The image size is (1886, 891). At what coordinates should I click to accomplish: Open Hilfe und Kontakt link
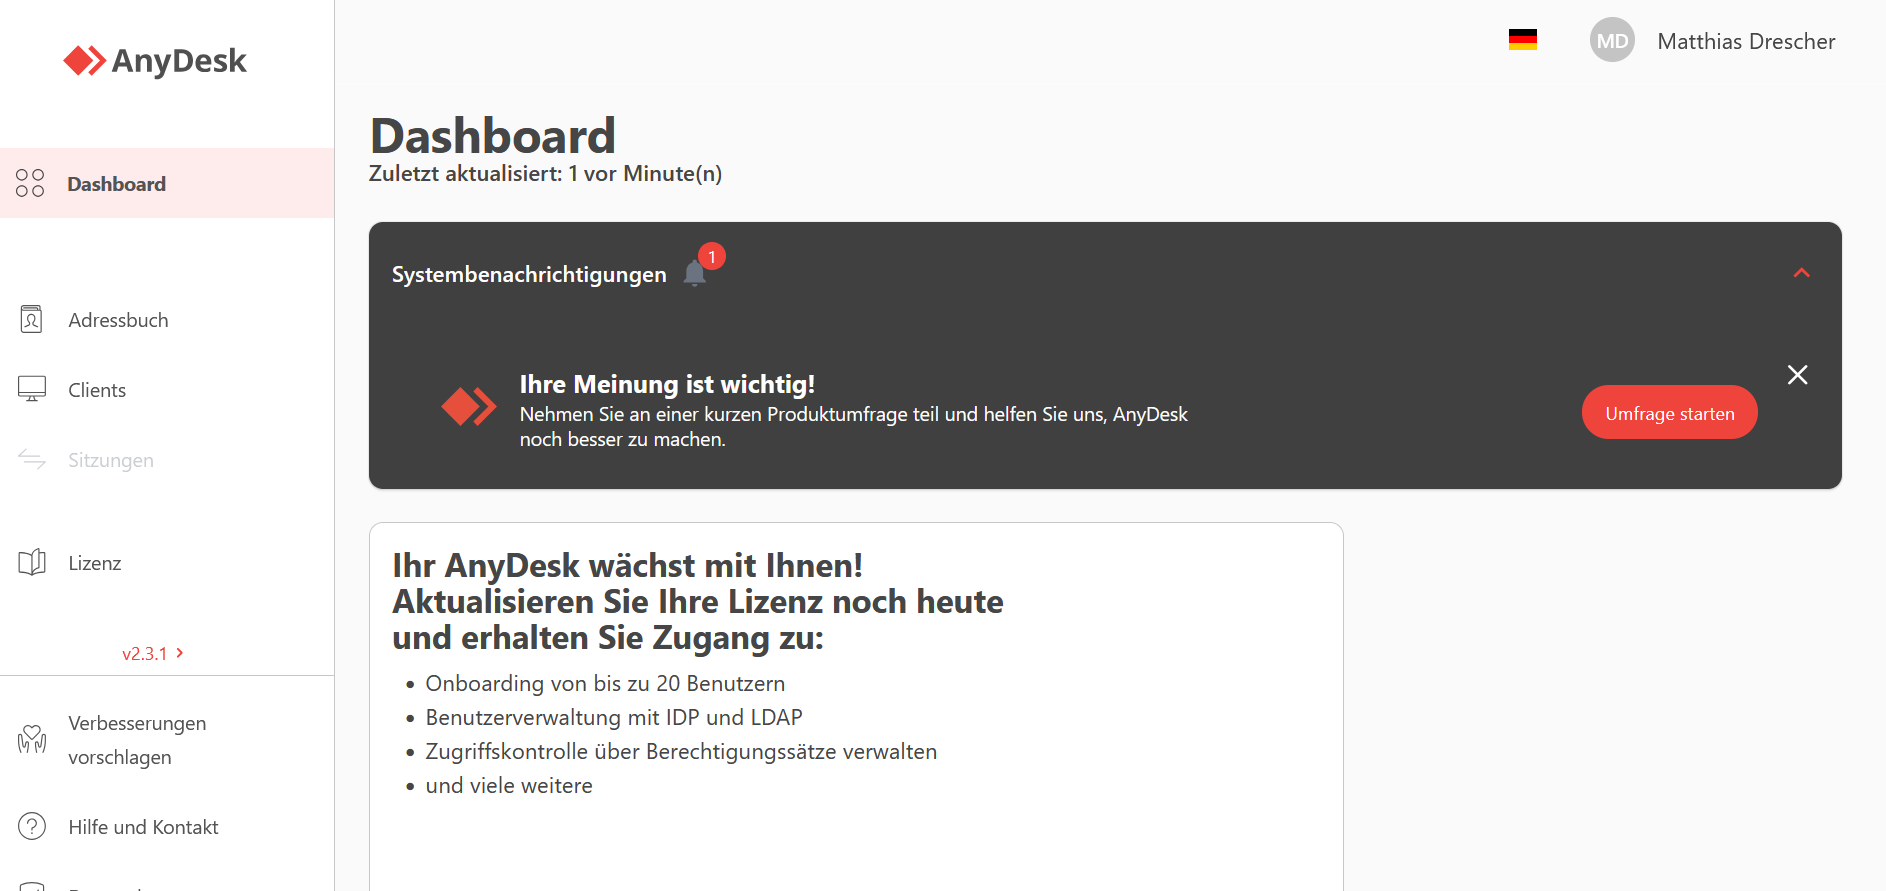coord(143,827)
